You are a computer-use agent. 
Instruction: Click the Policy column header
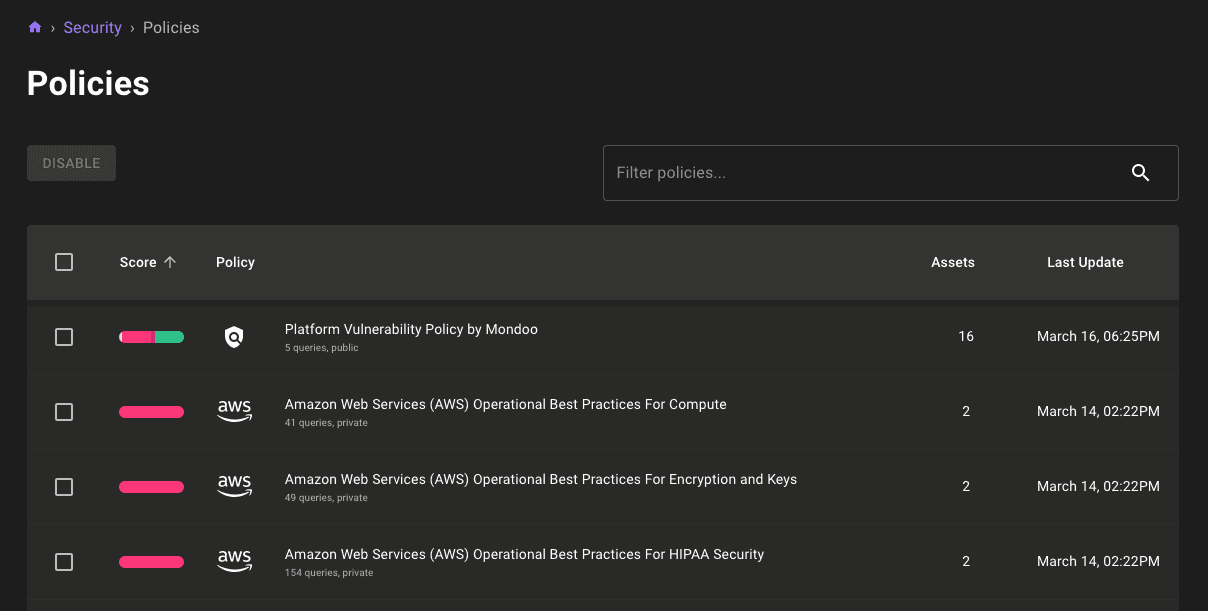[235, 262]
